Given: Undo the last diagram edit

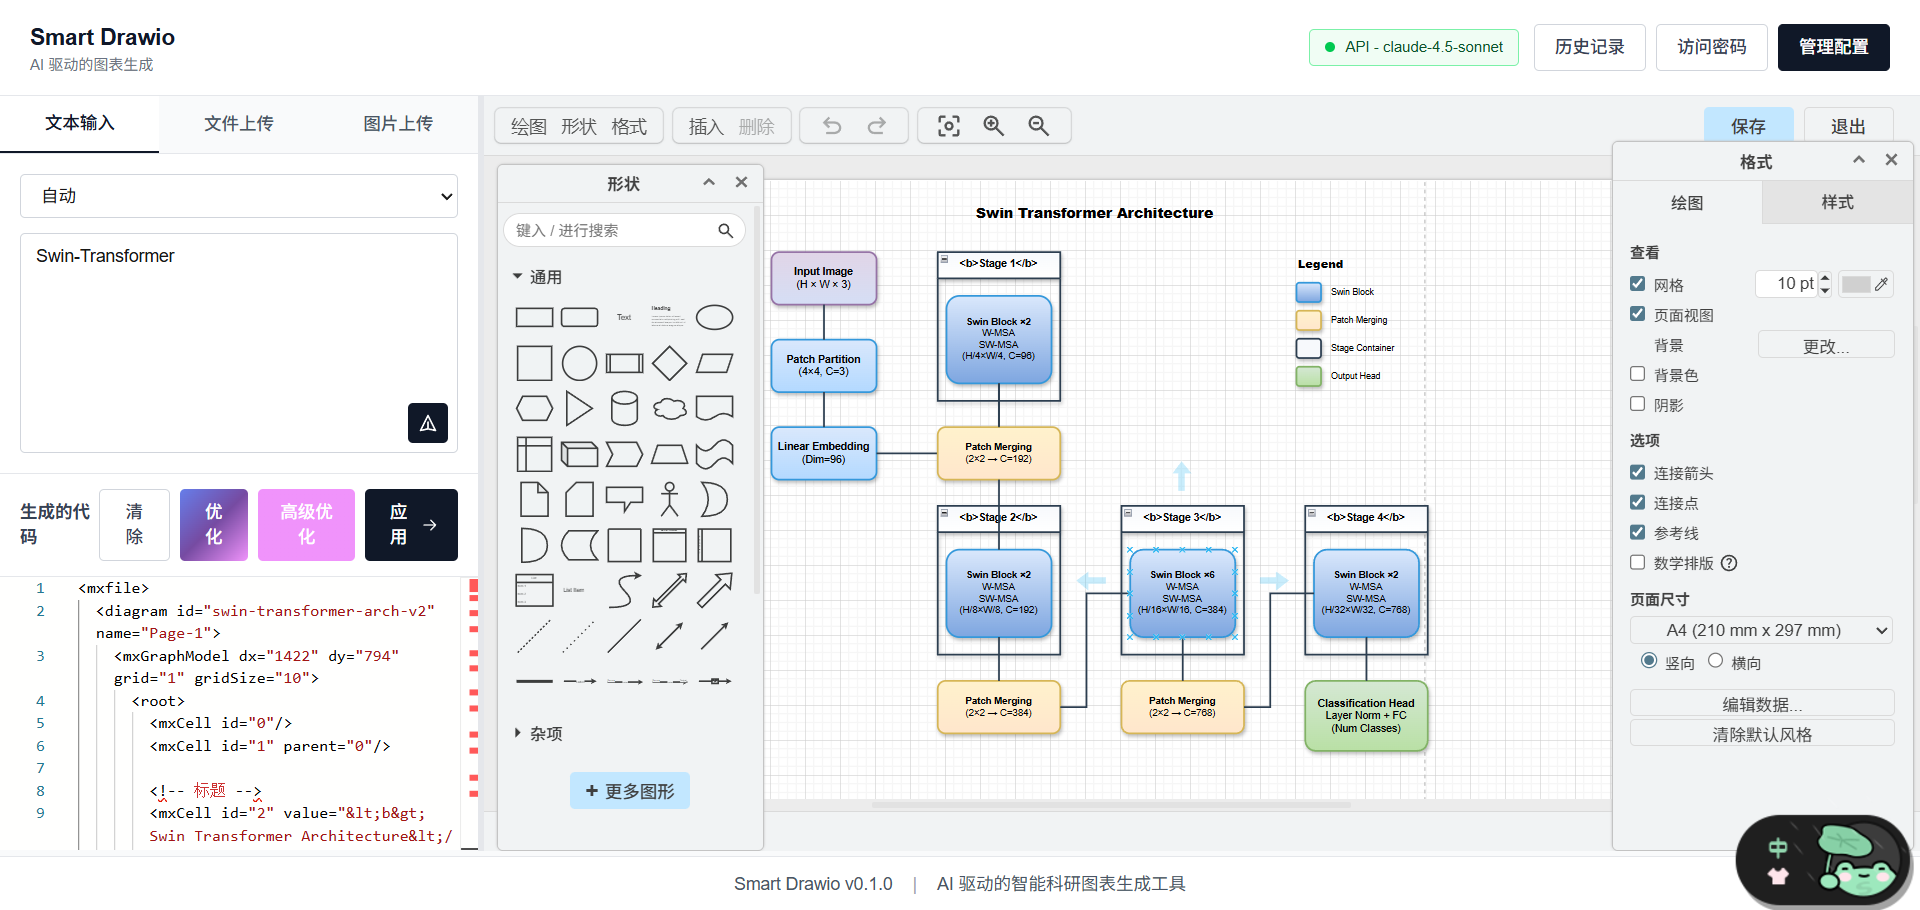Looking at the screenshot, I should tap(832, 126).
